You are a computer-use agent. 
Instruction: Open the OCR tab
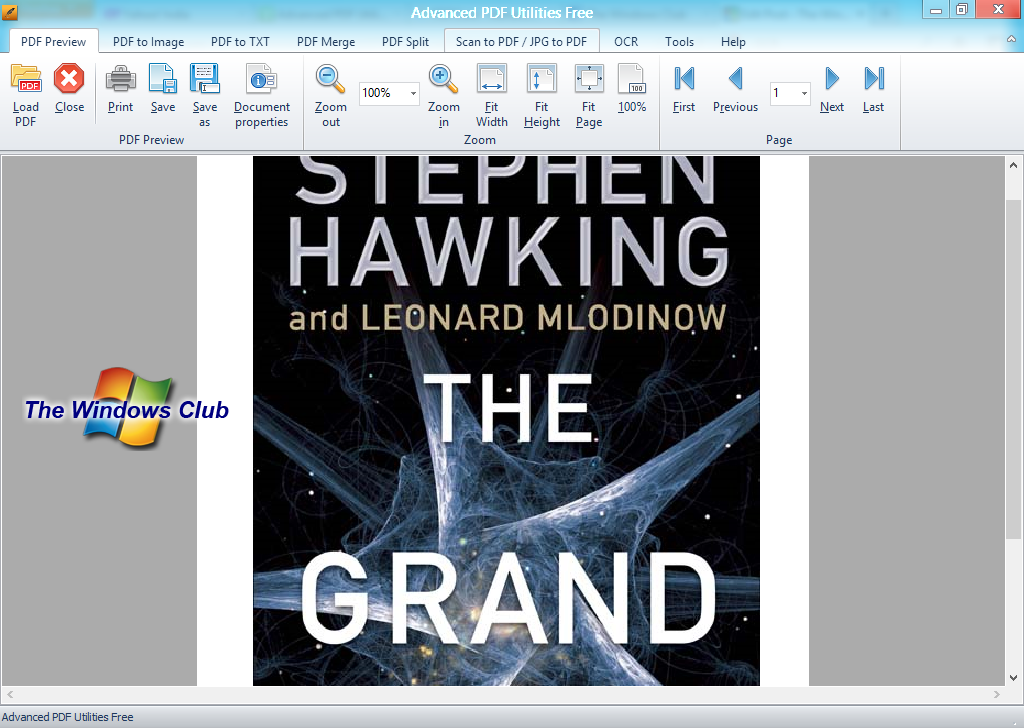click(626, 42)
